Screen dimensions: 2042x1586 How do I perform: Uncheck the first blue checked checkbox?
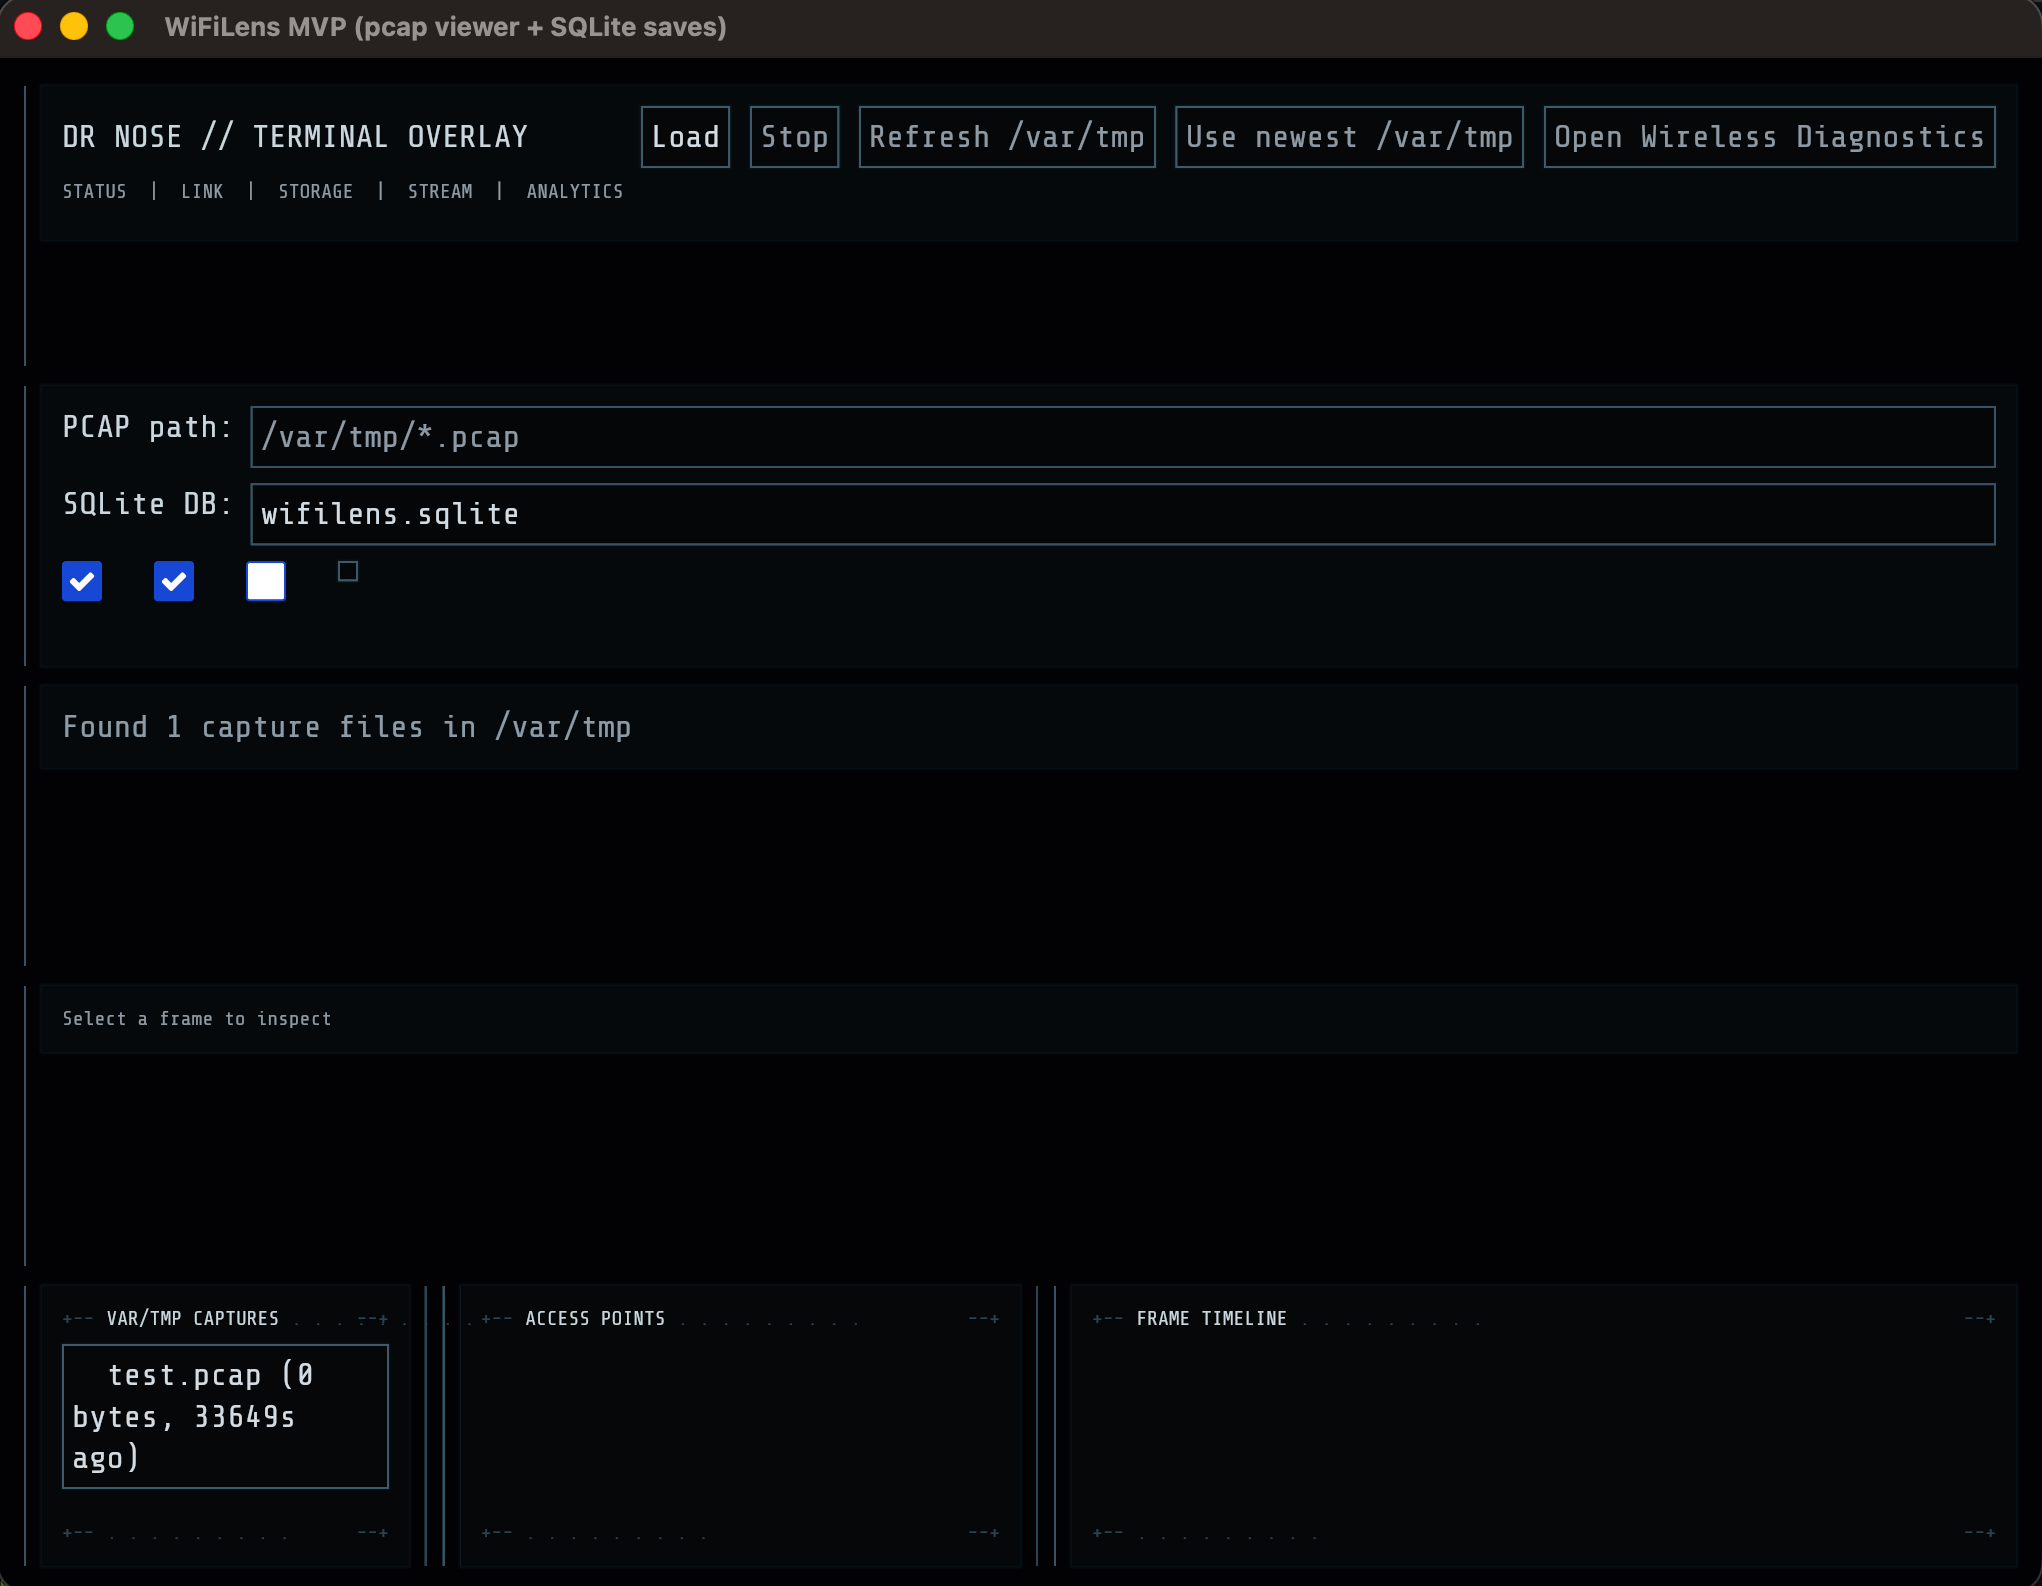point(82,581)
